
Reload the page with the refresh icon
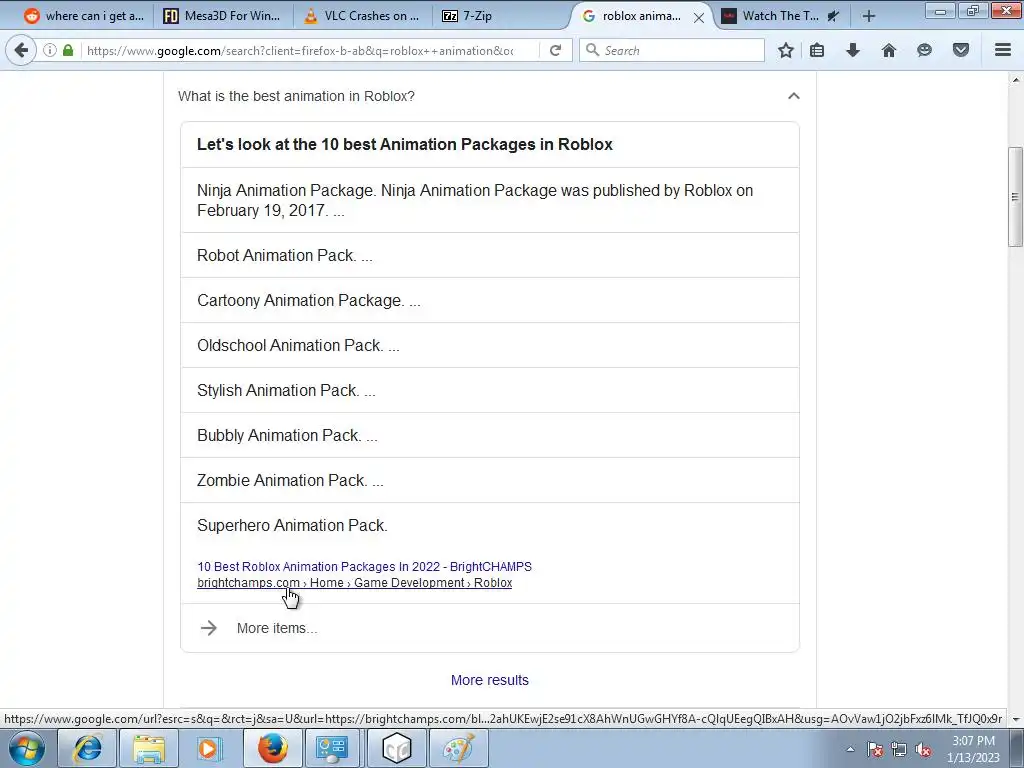(x=556, y=50)
